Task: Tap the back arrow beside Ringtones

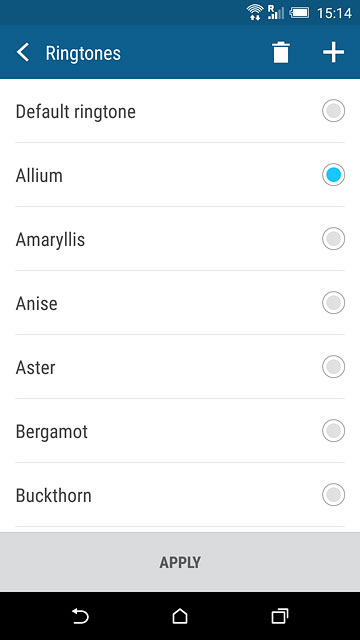Action: pyautogui.click(x=23, y=53)
